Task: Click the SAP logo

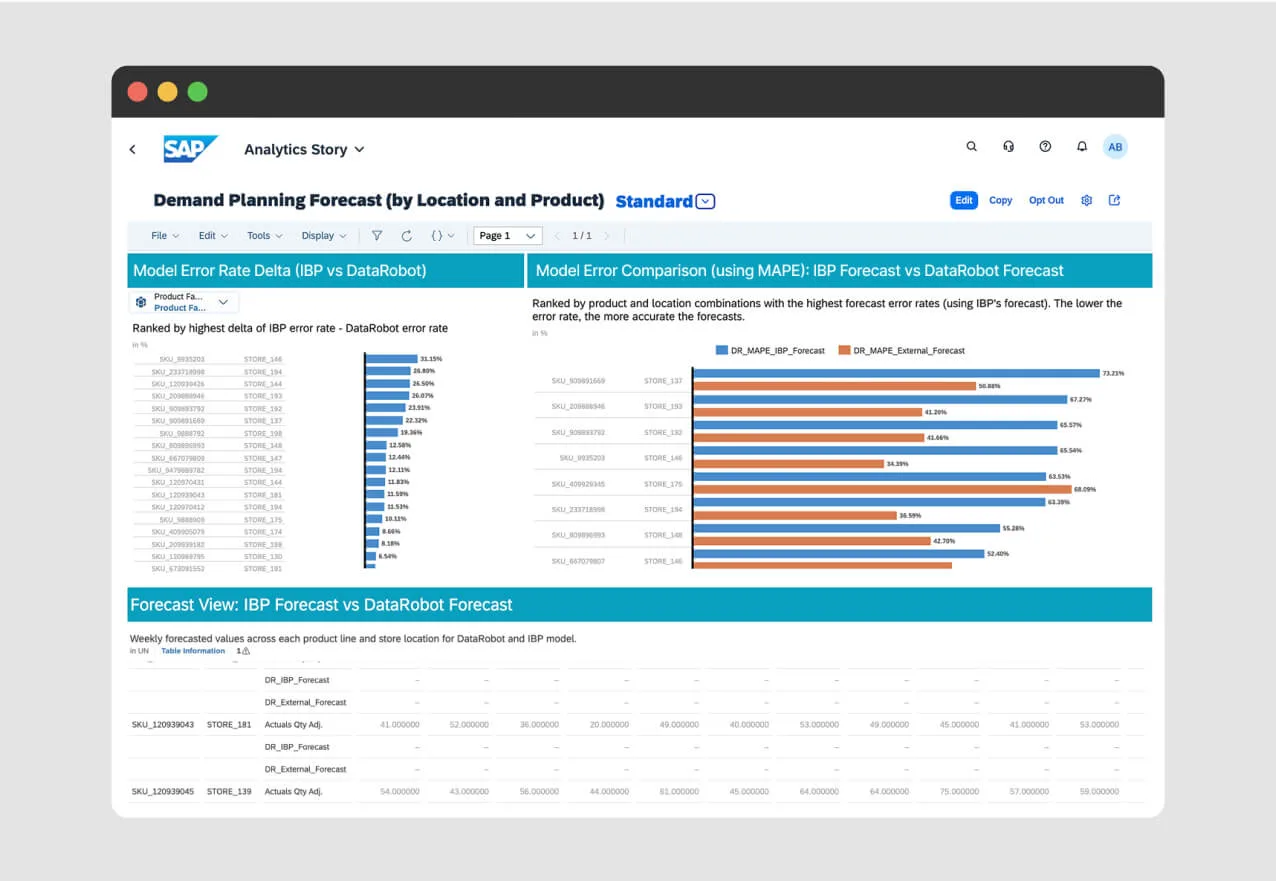Action: [190, 149]
